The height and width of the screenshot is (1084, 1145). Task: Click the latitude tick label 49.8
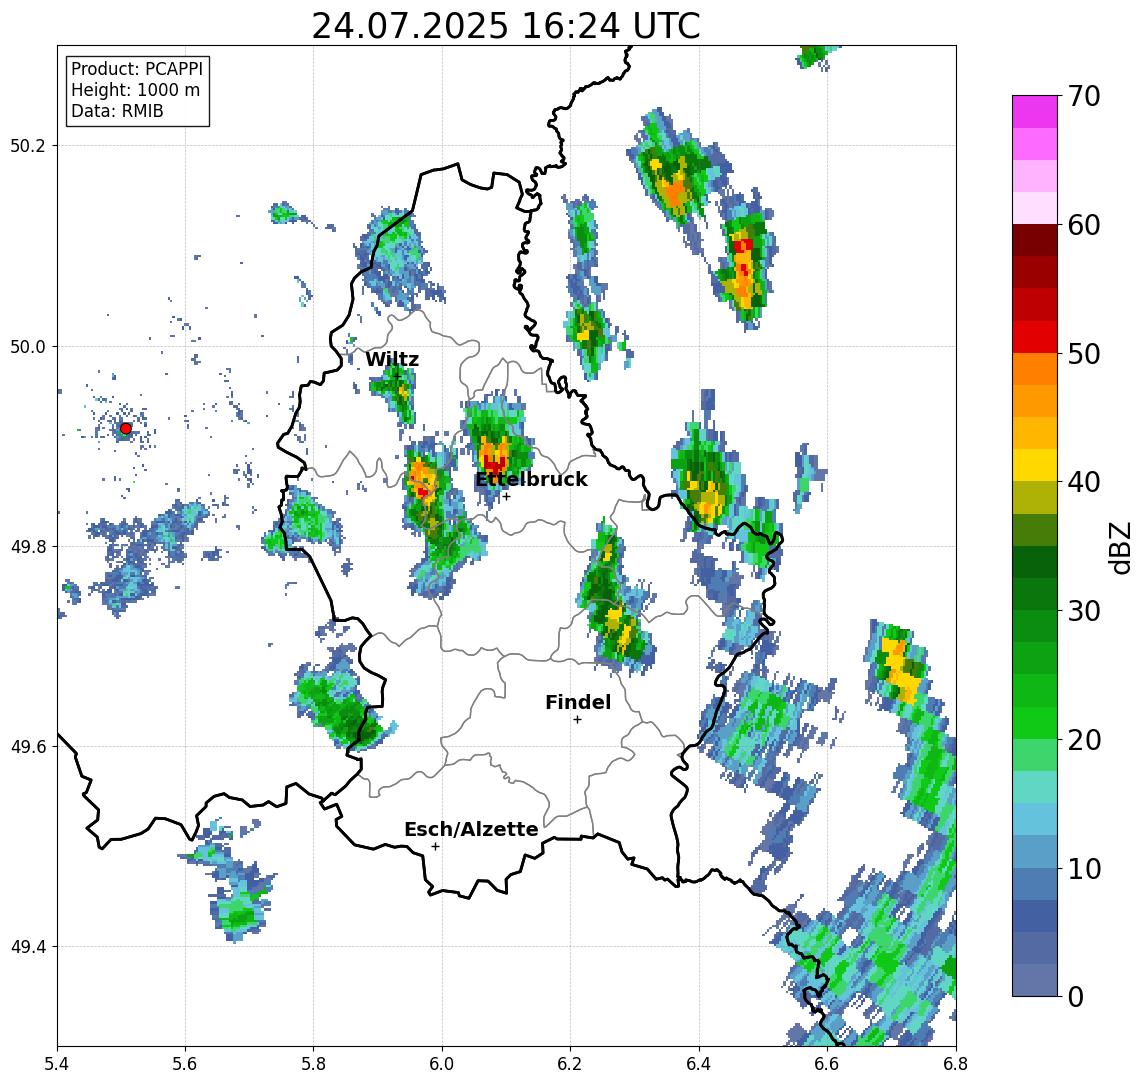(x=28, y=546)
